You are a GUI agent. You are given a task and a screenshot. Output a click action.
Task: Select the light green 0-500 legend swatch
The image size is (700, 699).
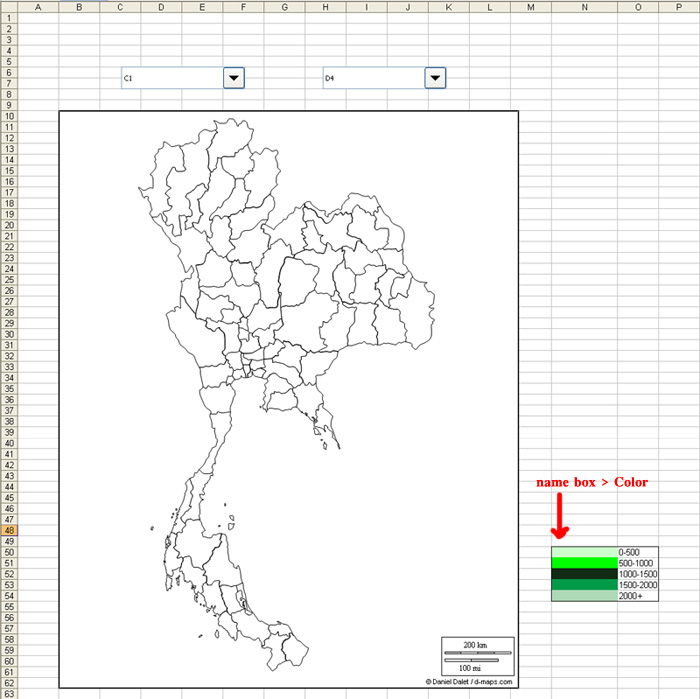[583, 552]
